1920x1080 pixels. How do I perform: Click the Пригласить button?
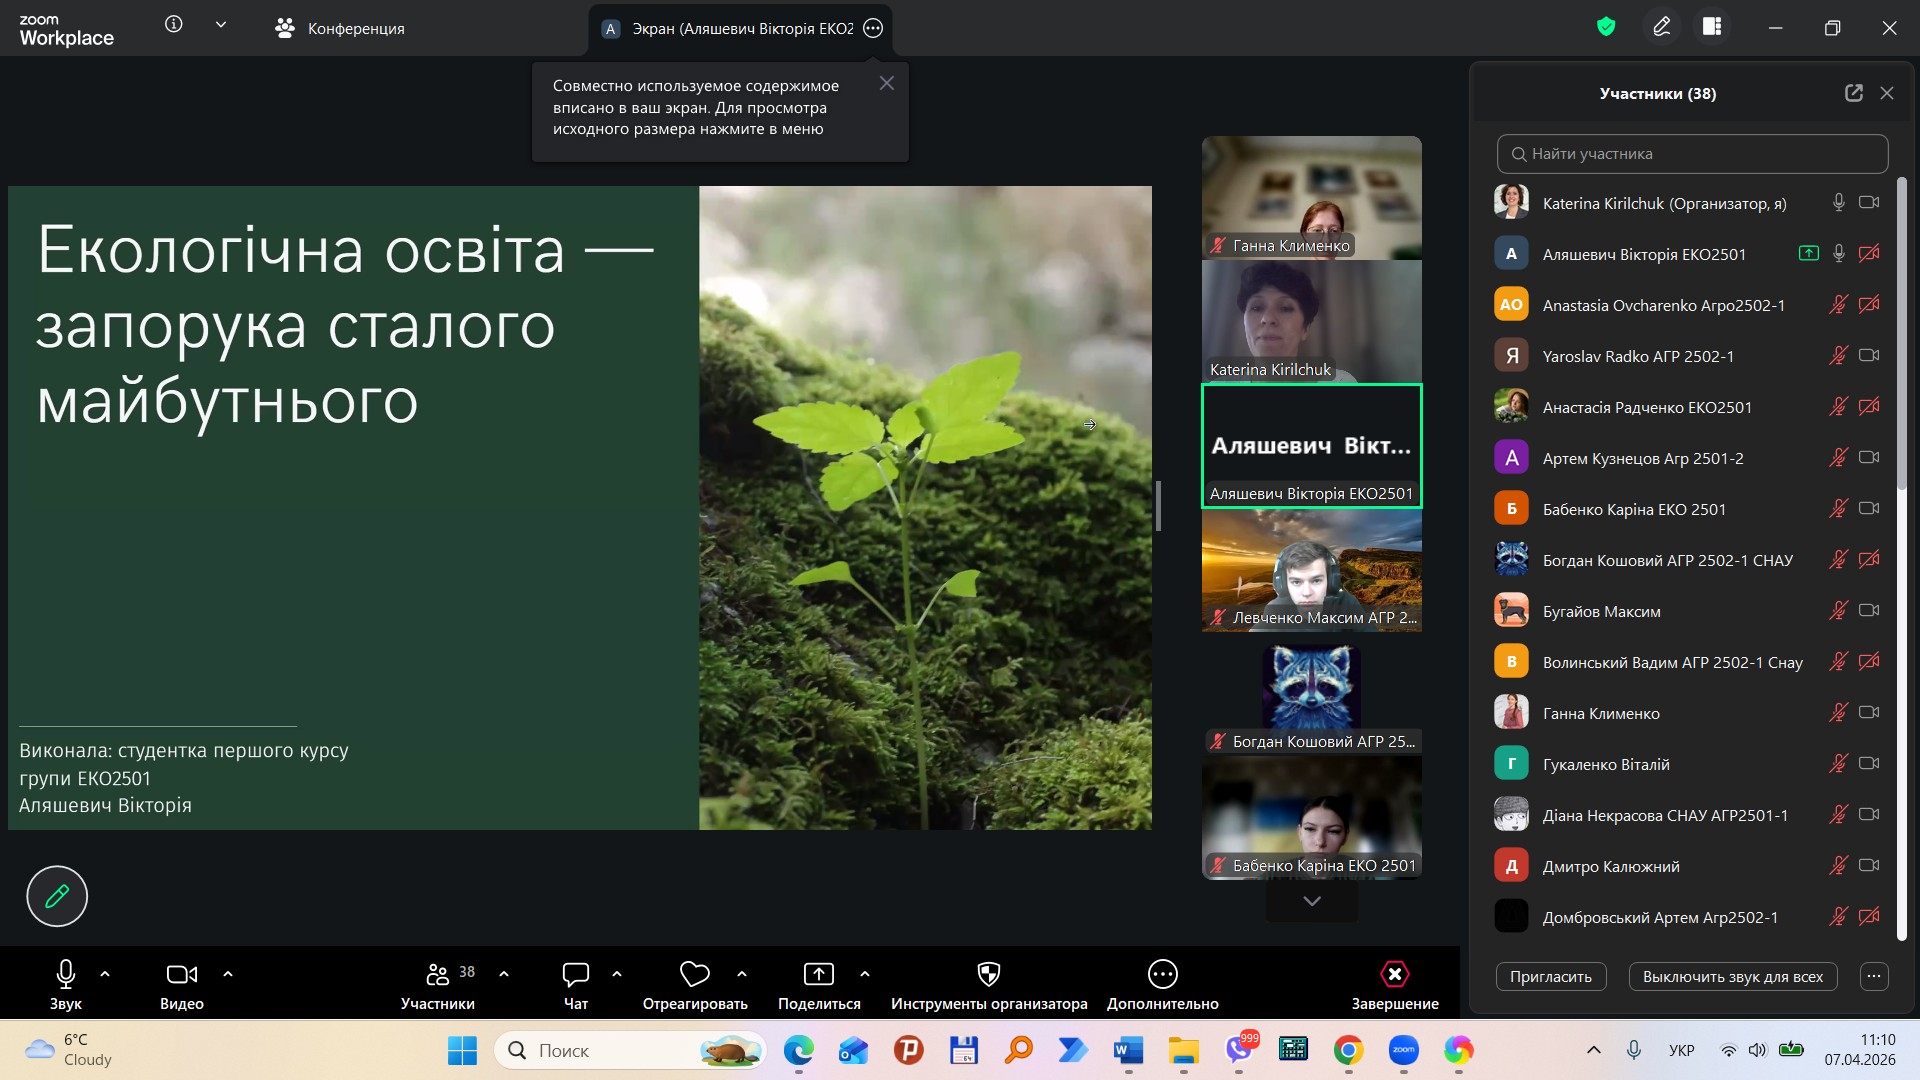pyautogui.click(x=1550, y=977)
